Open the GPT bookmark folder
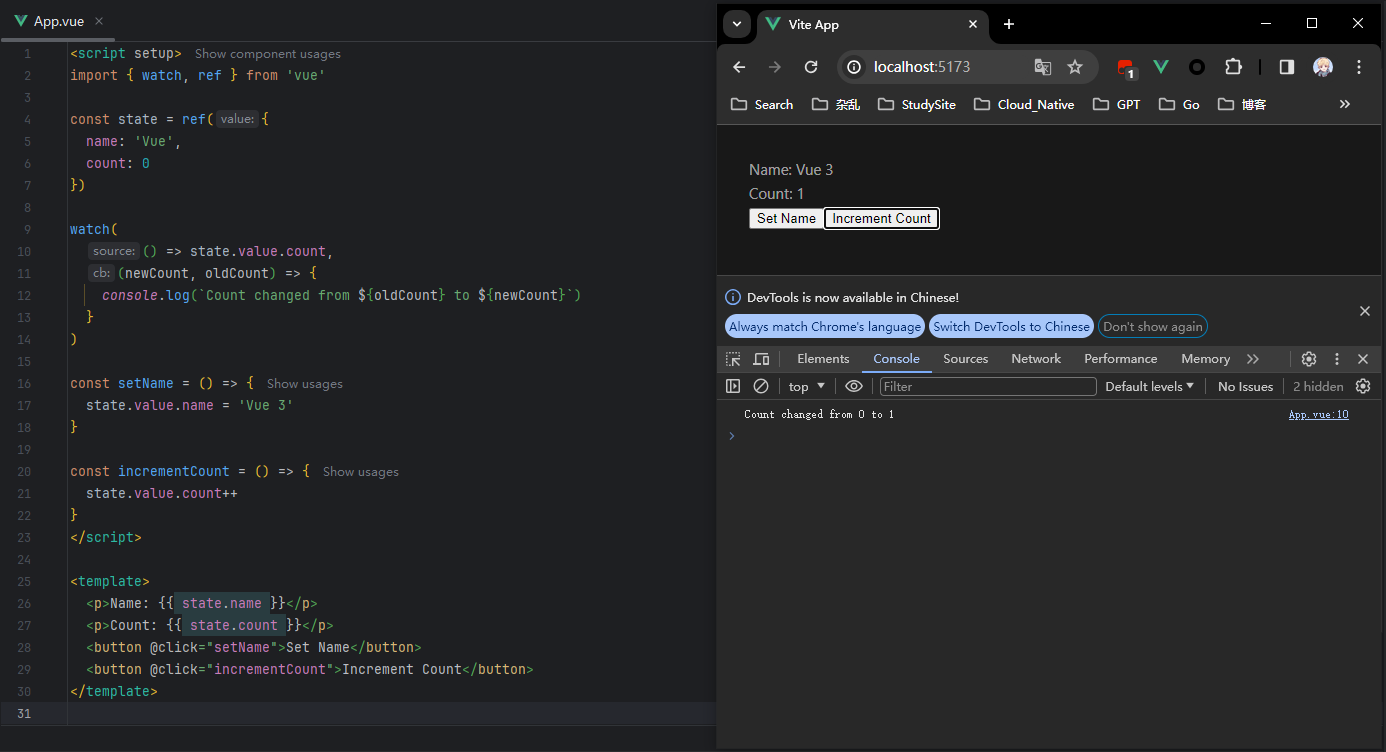The width and height of the screenshot is (1386, 752). (1117, 104)
